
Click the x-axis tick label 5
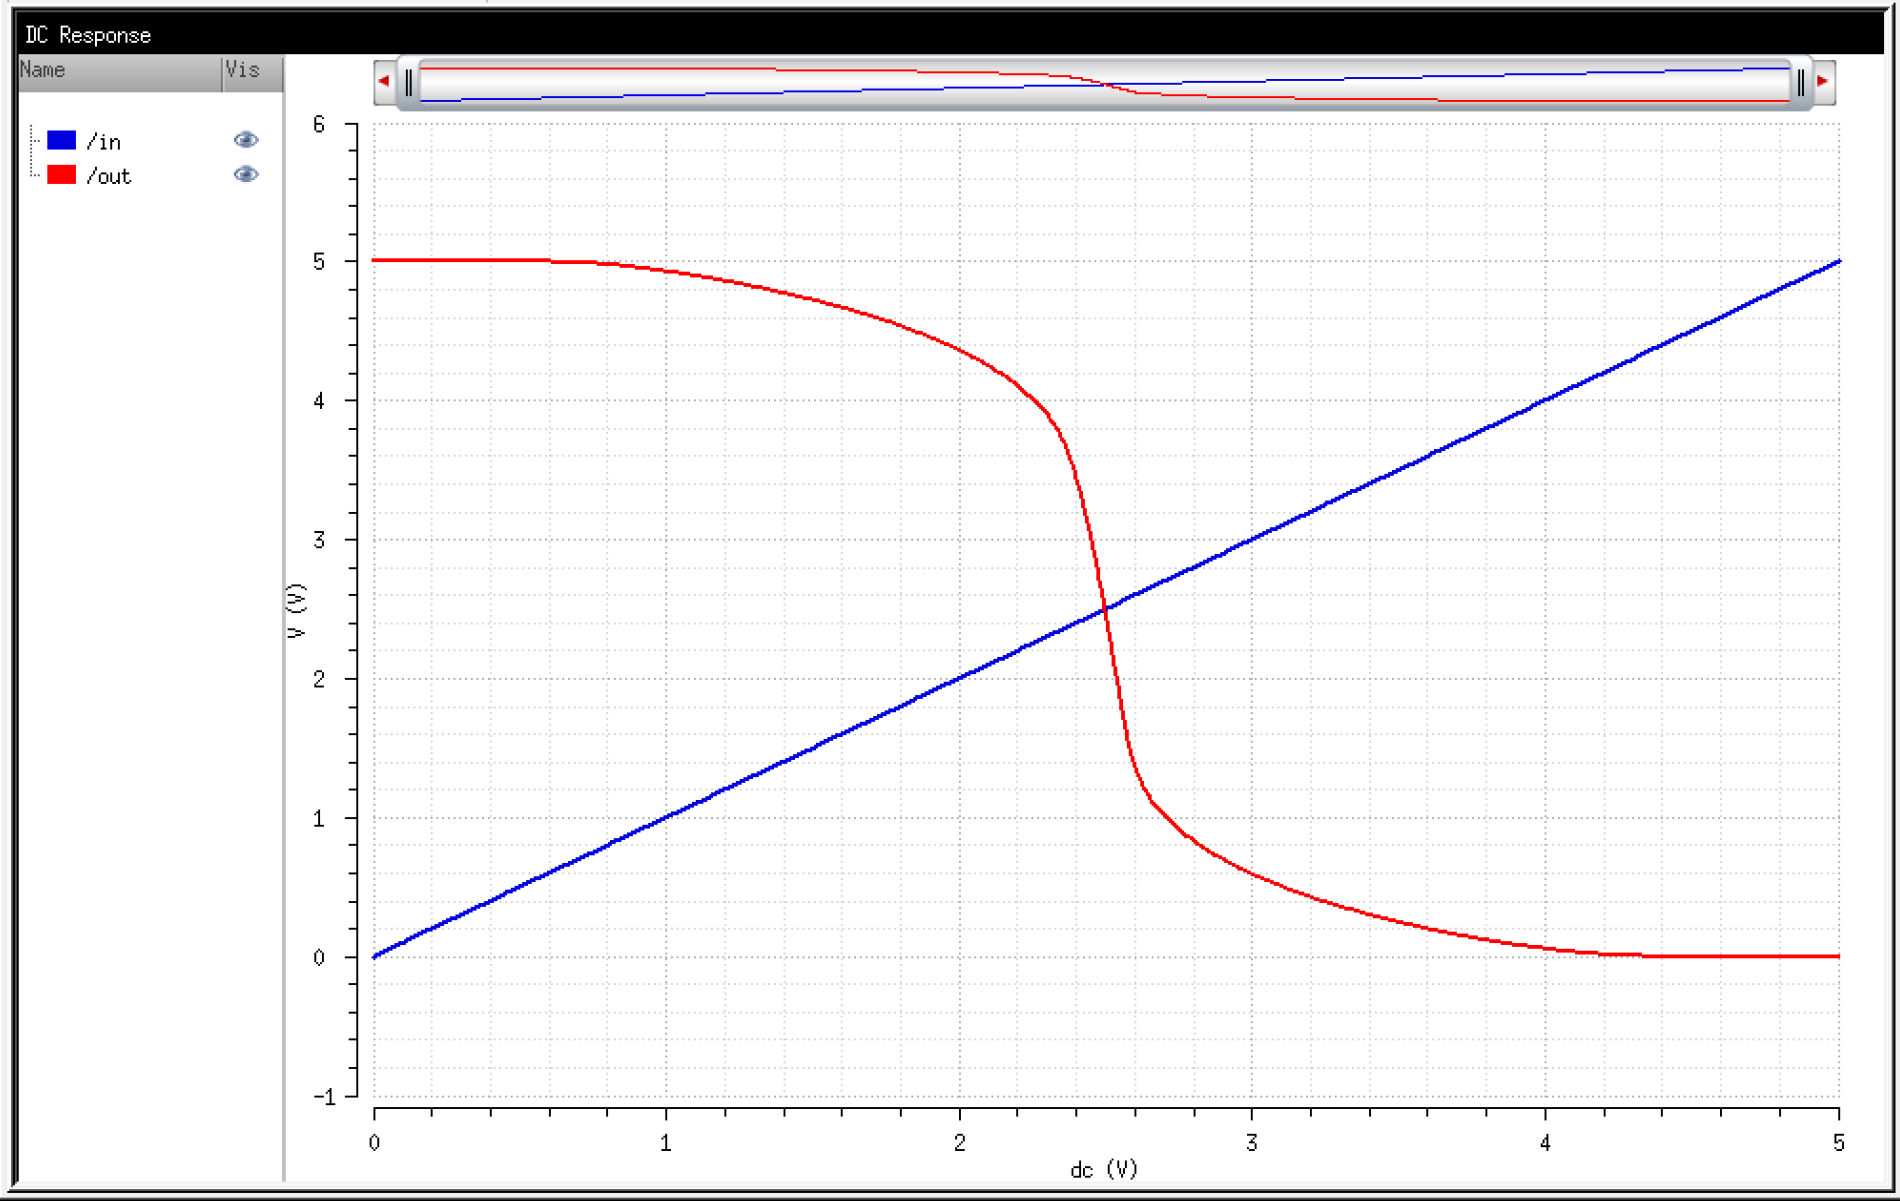pos(1838,1143)
